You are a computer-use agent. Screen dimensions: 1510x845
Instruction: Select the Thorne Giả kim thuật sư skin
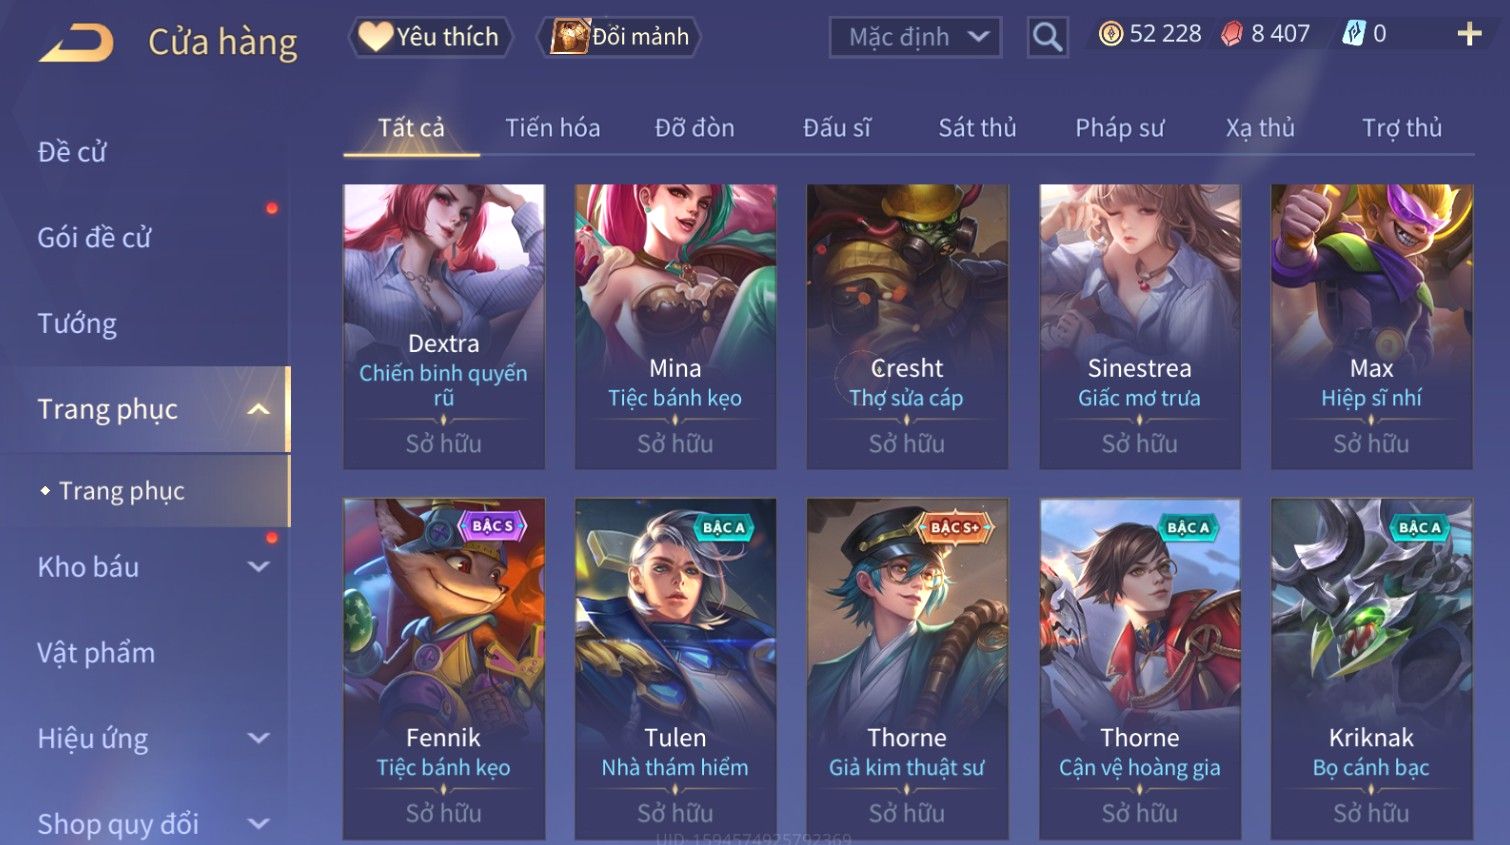pyautogui.click(x=907, y=669)
